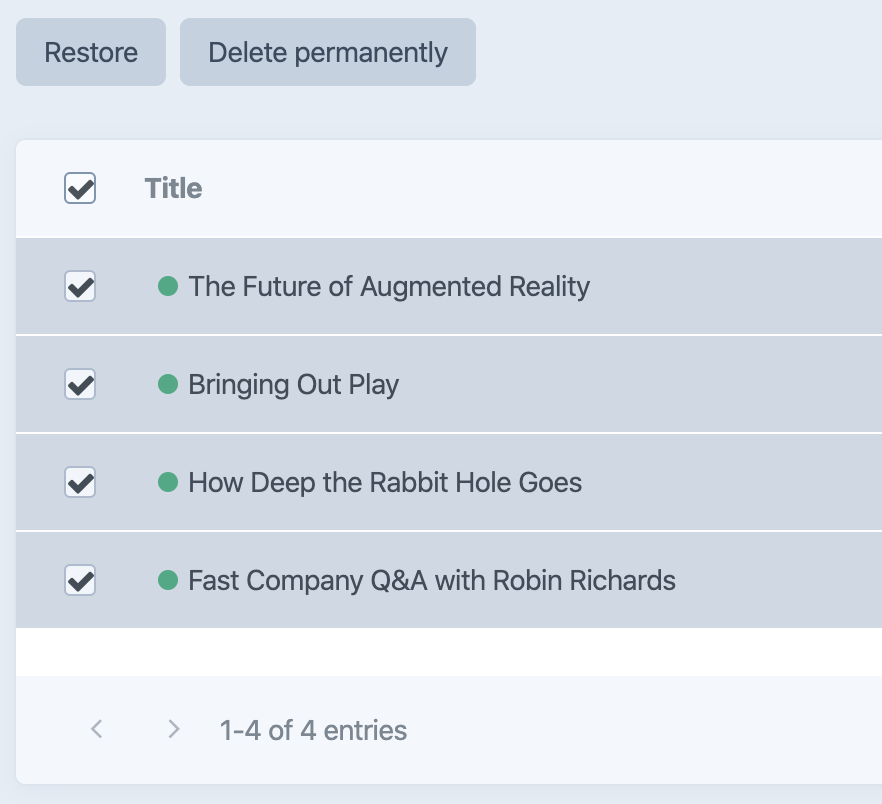Untick Fast Company Q&A with Robin Richards
Image resolution: width=882 pixels, height=804 pixels.
pyautogui.click(x=80, y=580)
